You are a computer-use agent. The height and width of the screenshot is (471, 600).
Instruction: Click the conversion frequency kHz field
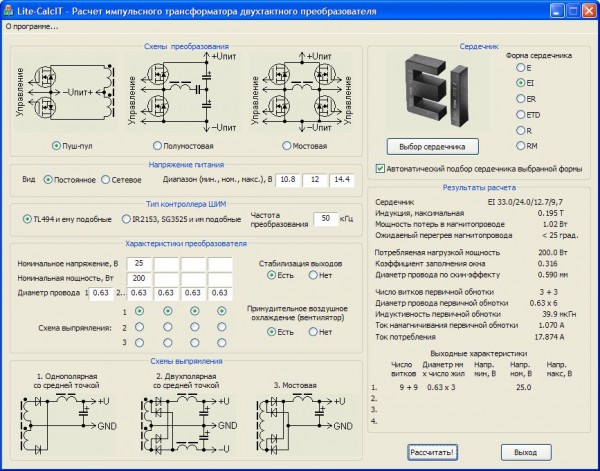click(x=327, y=218)
